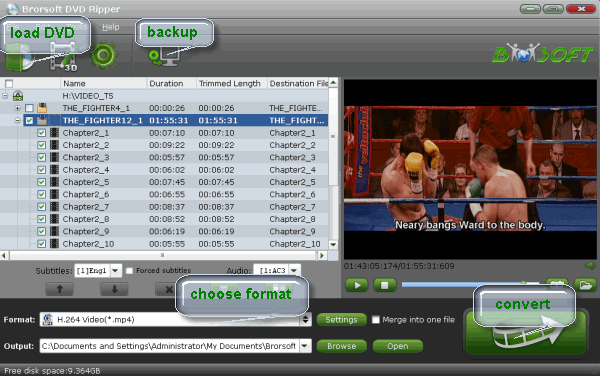Viewport: 600px width, 376px height.
Task: Click the Settings button
Action: [341, 320]
